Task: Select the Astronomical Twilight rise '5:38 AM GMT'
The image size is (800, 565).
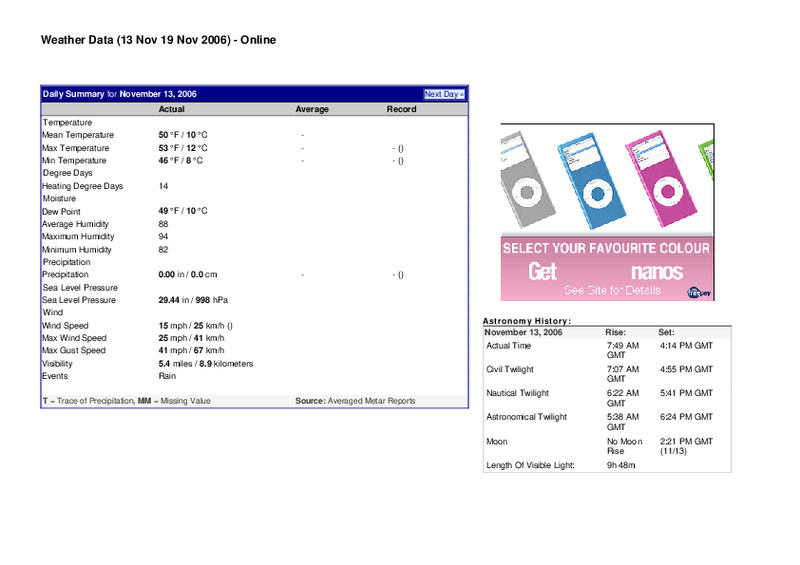Action: 623,422
